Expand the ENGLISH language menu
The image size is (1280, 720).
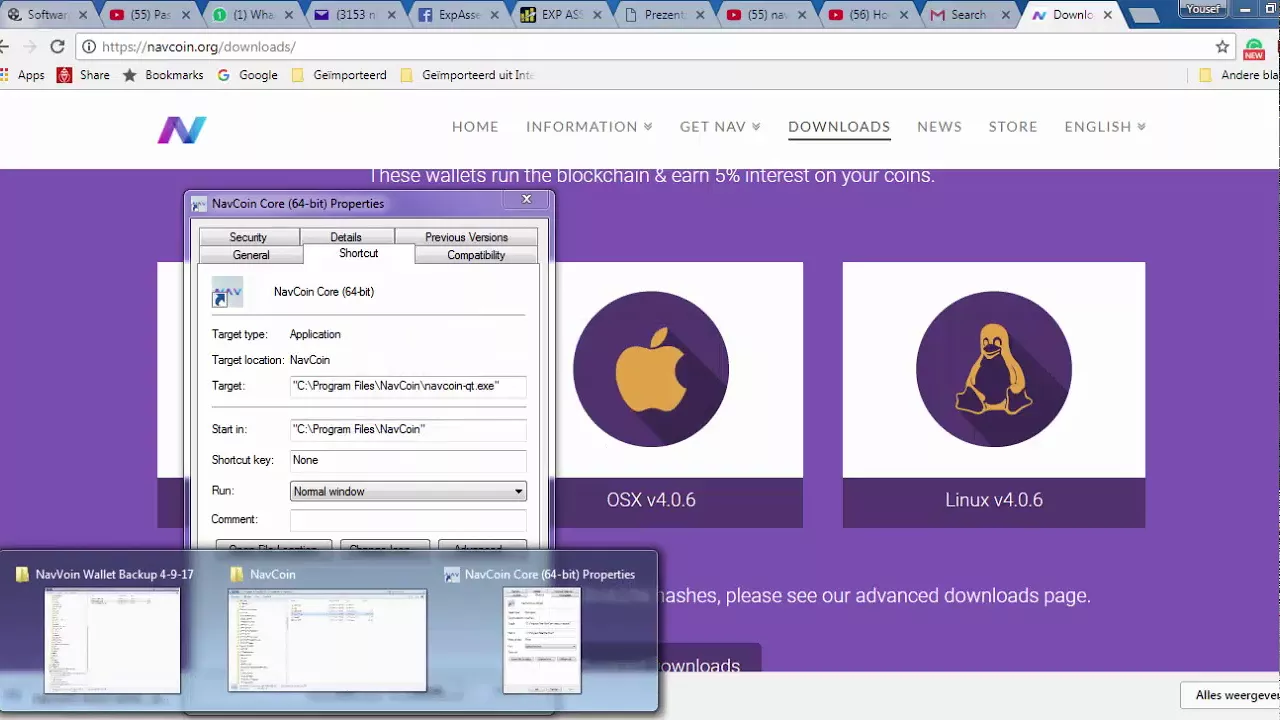point(1105,127)
